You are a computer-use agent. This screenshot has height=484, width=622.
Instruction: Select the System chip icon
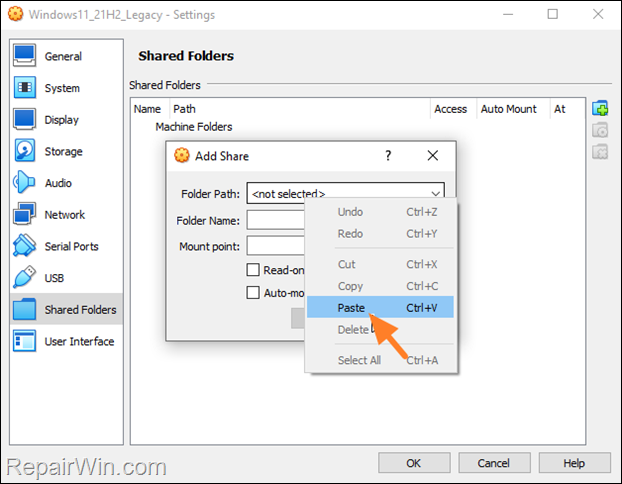pyautogui.click(x=24, y=87)
